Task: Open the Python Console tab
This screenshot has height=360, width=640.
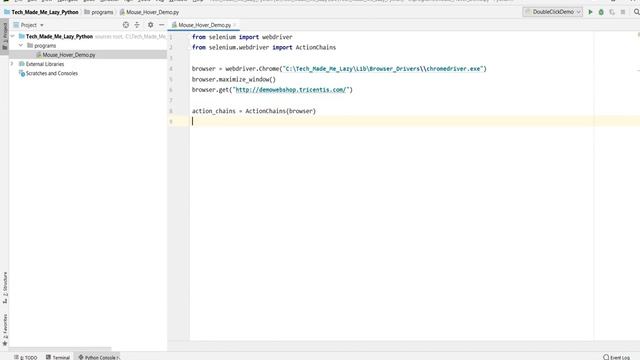Action: 98,357
